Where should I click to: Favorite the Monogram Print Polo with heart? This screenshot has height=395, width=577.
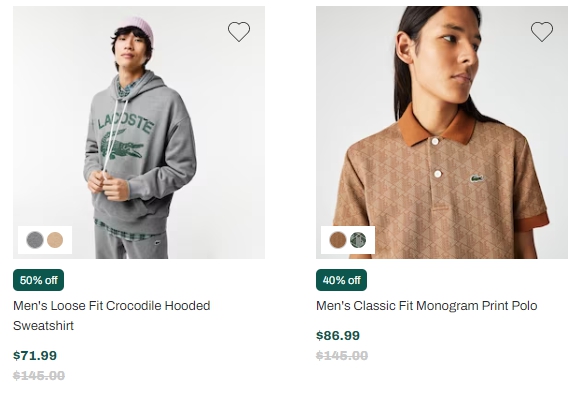click(x=542, y=32)
